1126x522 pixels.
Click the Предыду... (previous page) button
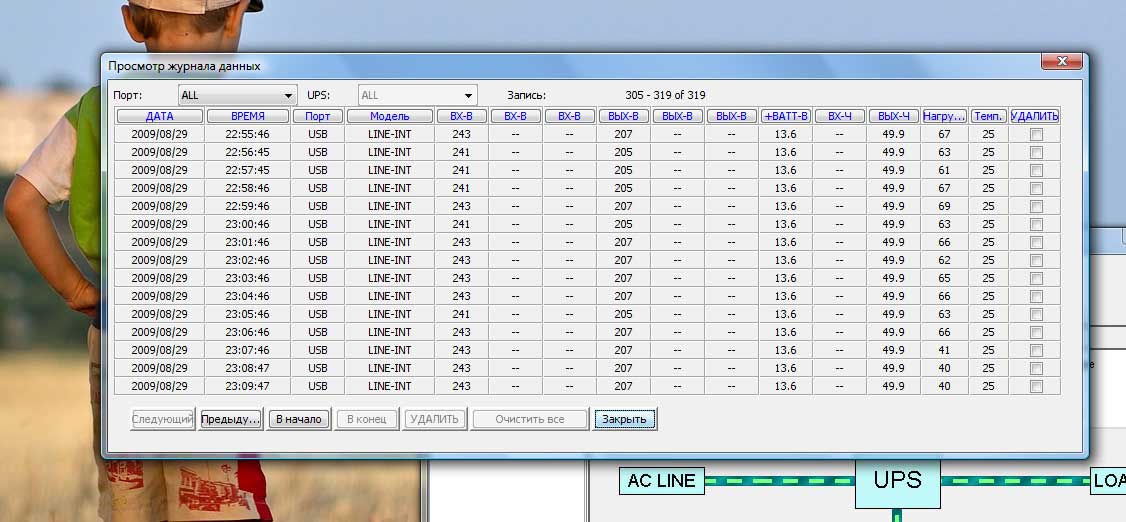pos(230,419)
